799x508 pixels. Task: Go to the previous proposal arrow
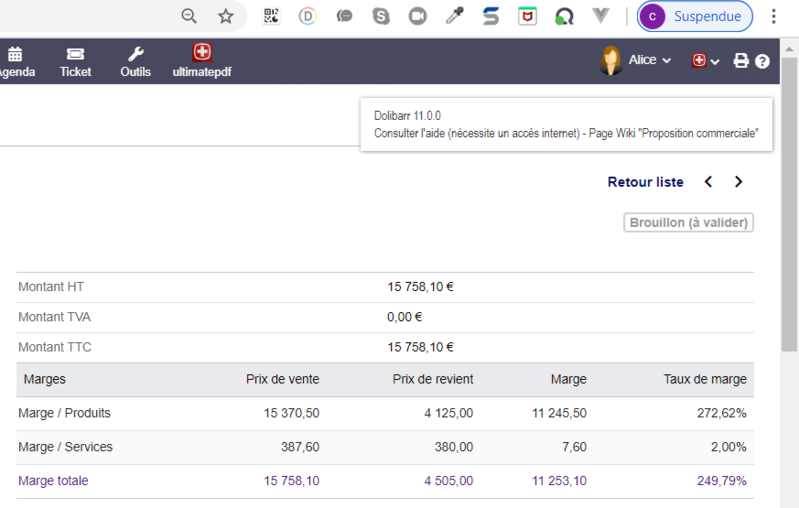[709, 182]
